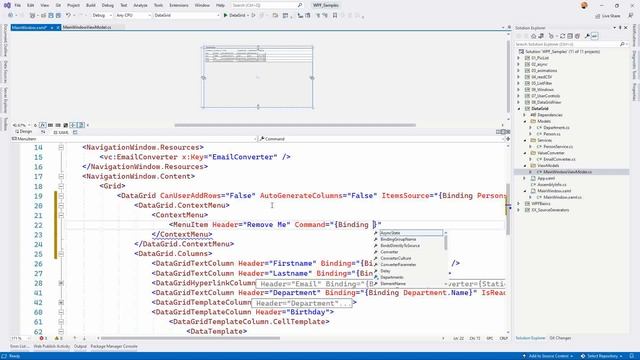Open the Build menu
The height and width of the screenshot is (360, 640).
pos(91,5)
